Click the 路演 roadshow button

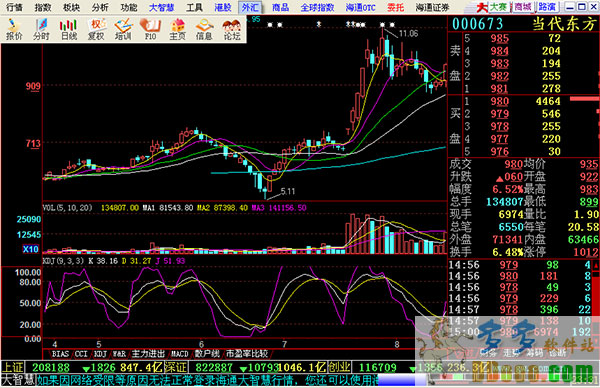click(x=548, y=7)
